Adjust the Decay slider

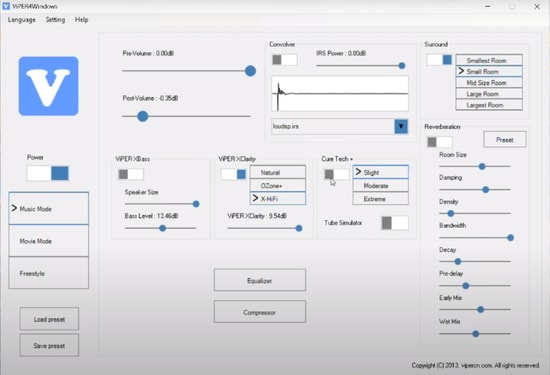tap(458, 261)
